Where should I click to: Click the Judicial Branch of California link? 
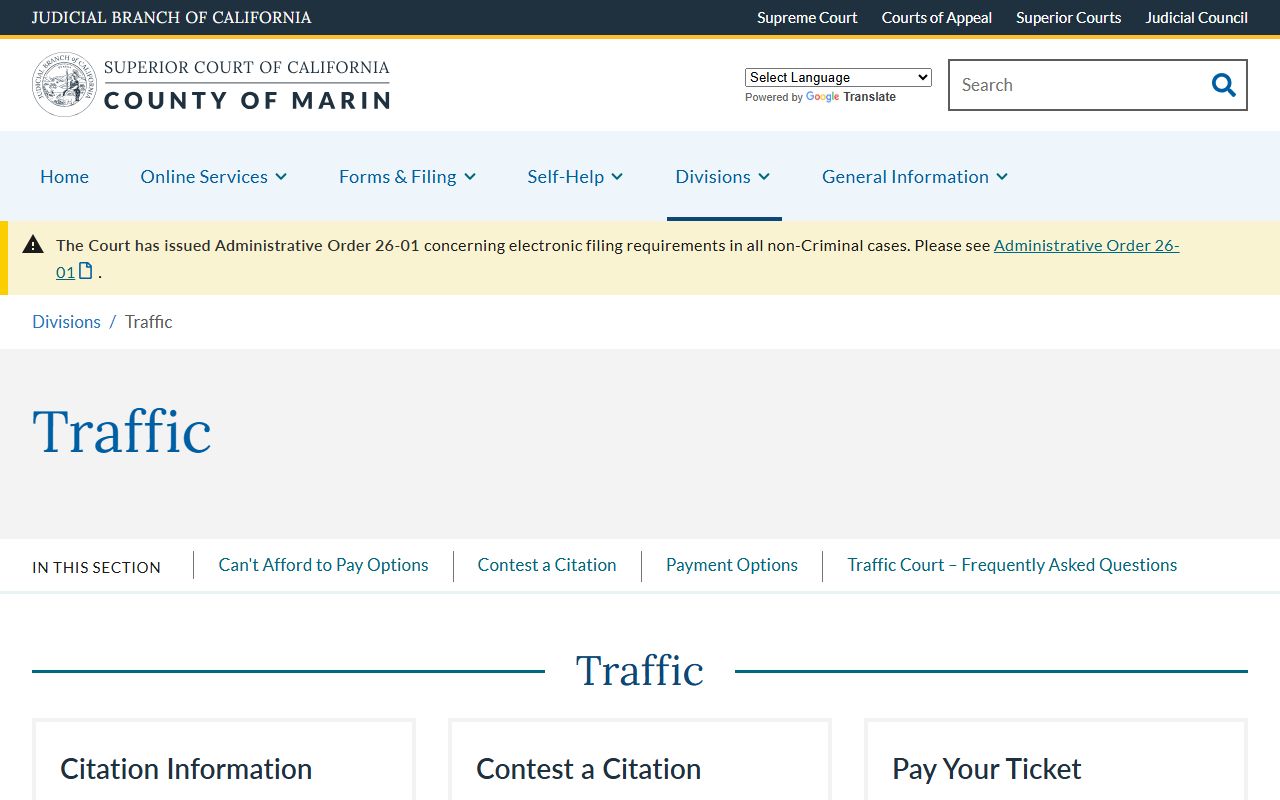171,17
